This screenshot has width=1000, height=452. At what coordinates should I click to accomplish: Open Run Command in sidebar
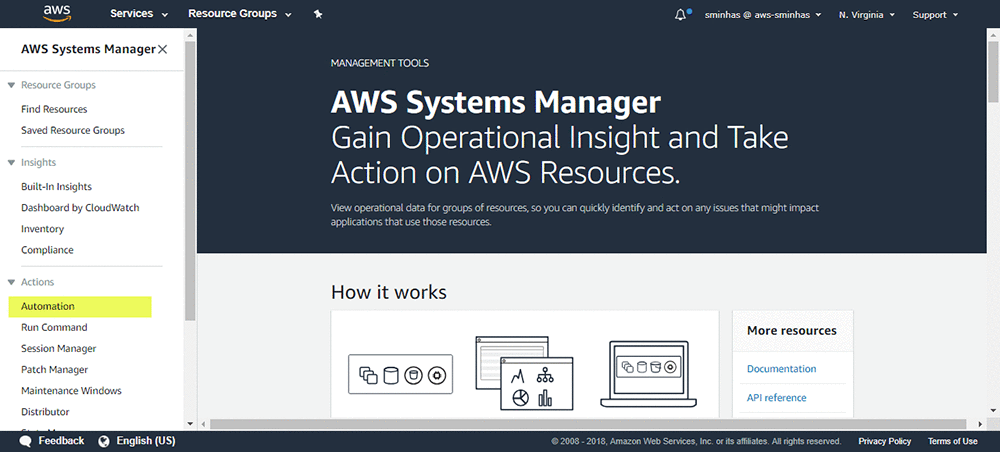[54, 328]
